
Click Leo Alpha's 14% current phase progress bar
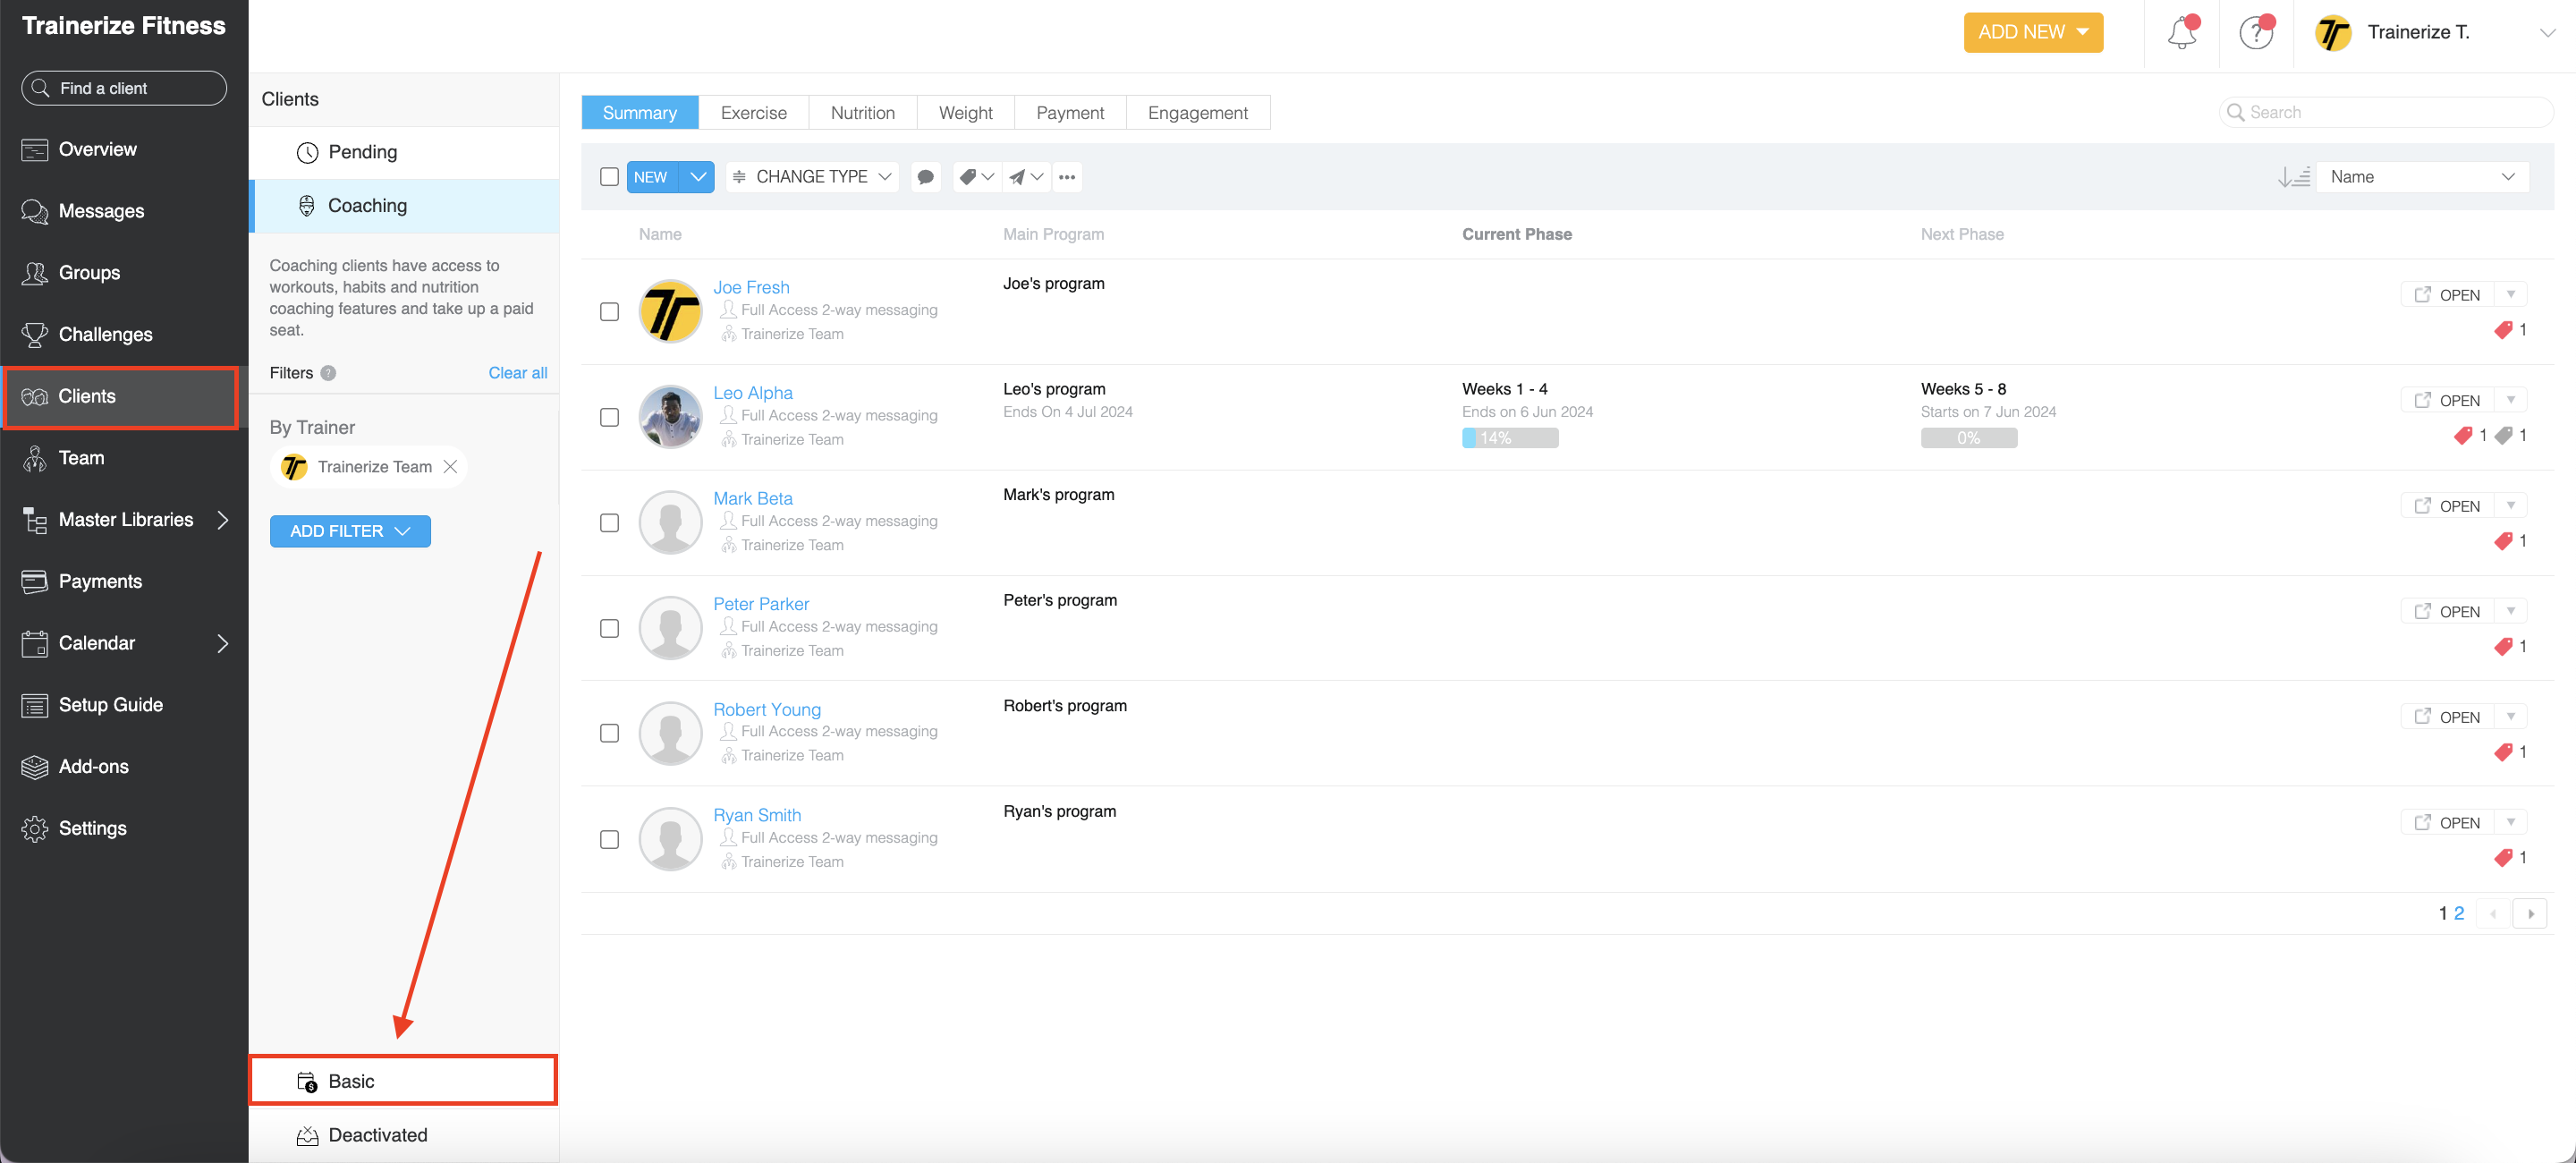point(1509,438)
